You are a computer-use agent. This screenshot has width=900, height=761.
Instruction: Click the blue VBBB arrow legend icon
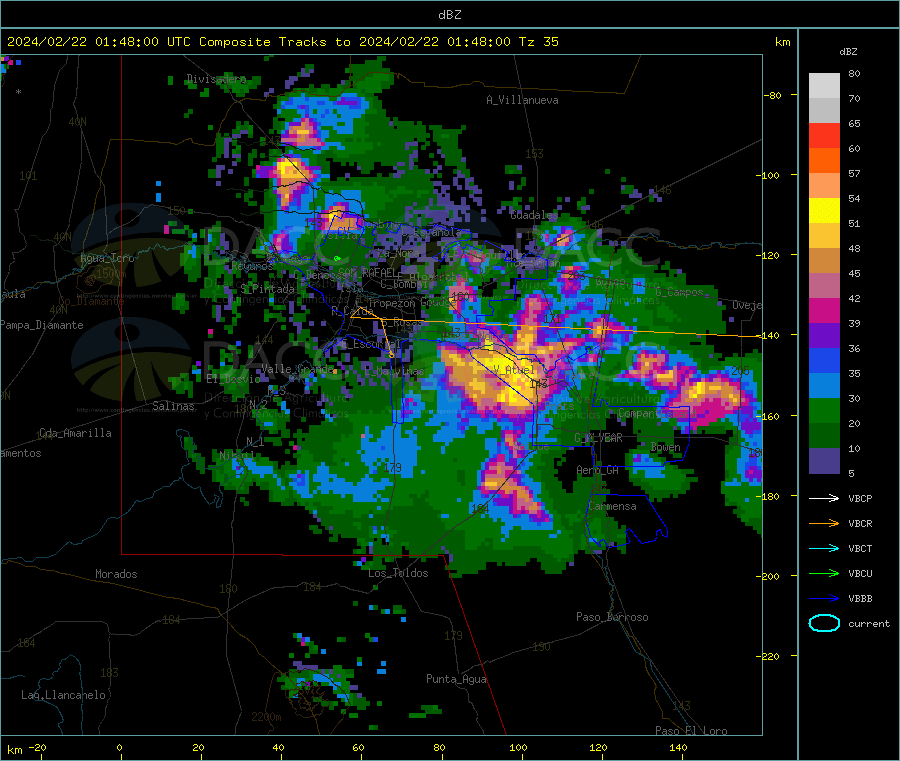coord(824,599)
